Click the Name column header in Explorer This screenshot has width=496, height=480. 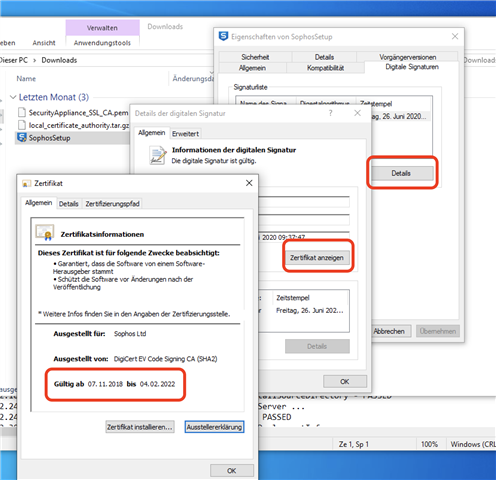coord(26,79)
